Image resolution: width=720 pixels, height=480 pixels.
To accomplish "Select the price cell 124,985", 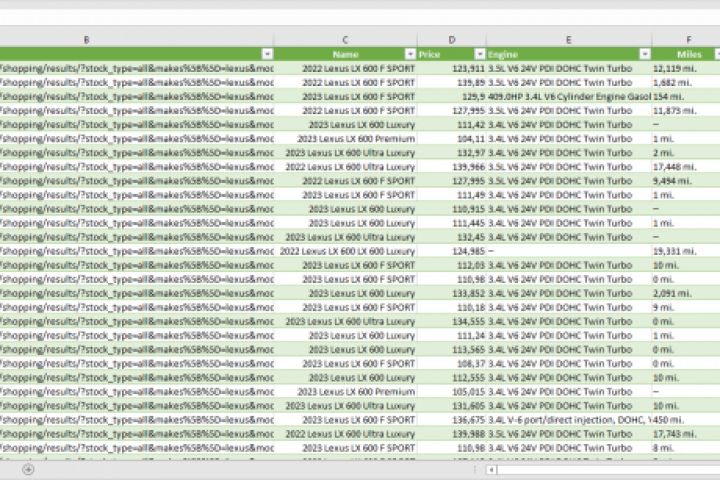I will (451, 251).
